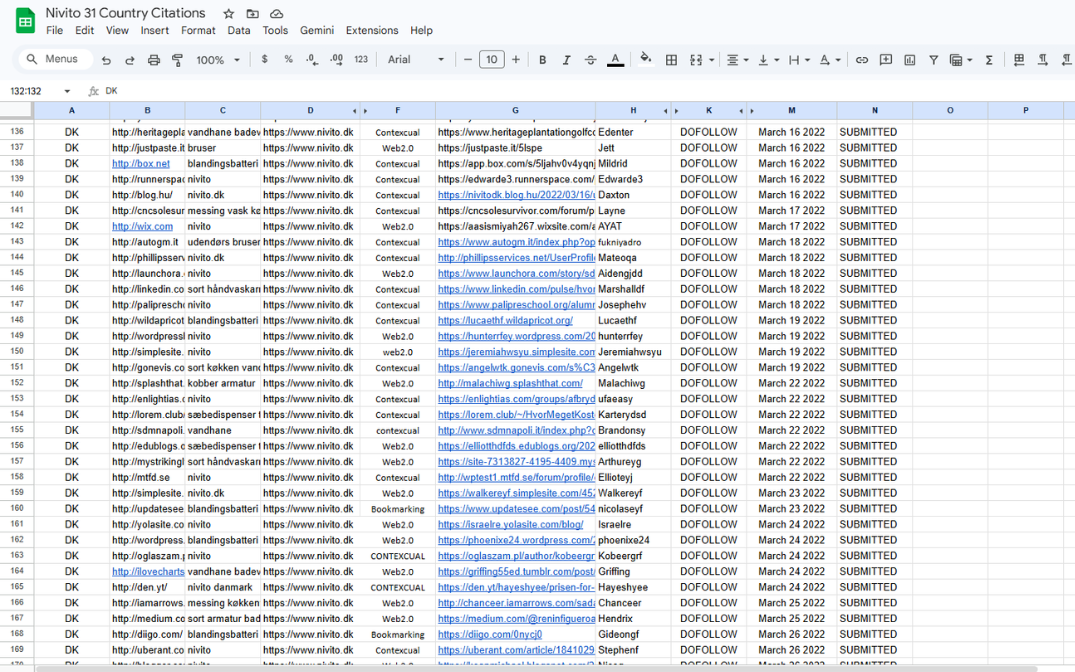
Task: Open the zoom 100% dropdown
Action: coord(218,60)
